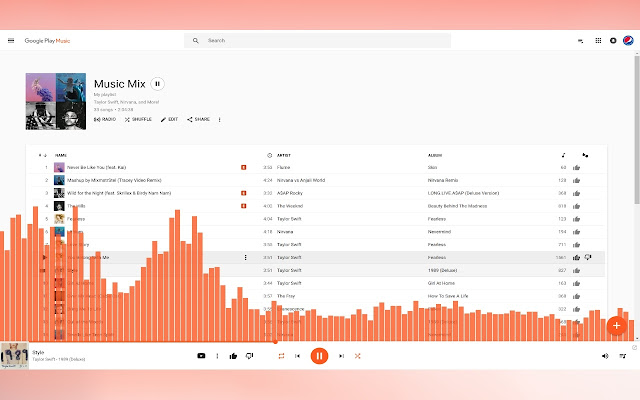Click the page vertical scrollbar
The image size is (640, 400).
pyautogui.click(x=637, y=130)
